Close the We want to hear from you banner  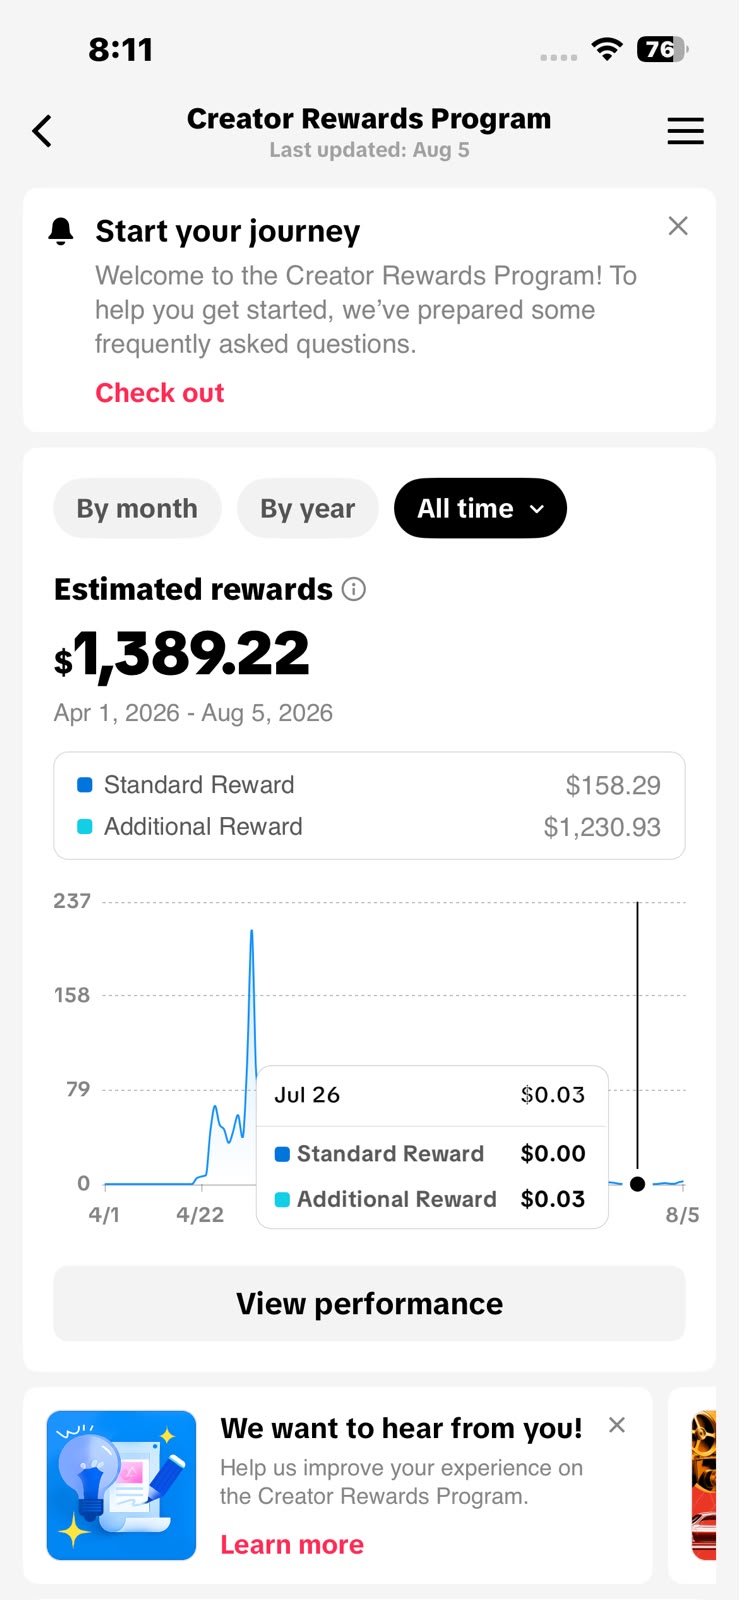(x=617, y=1425)
